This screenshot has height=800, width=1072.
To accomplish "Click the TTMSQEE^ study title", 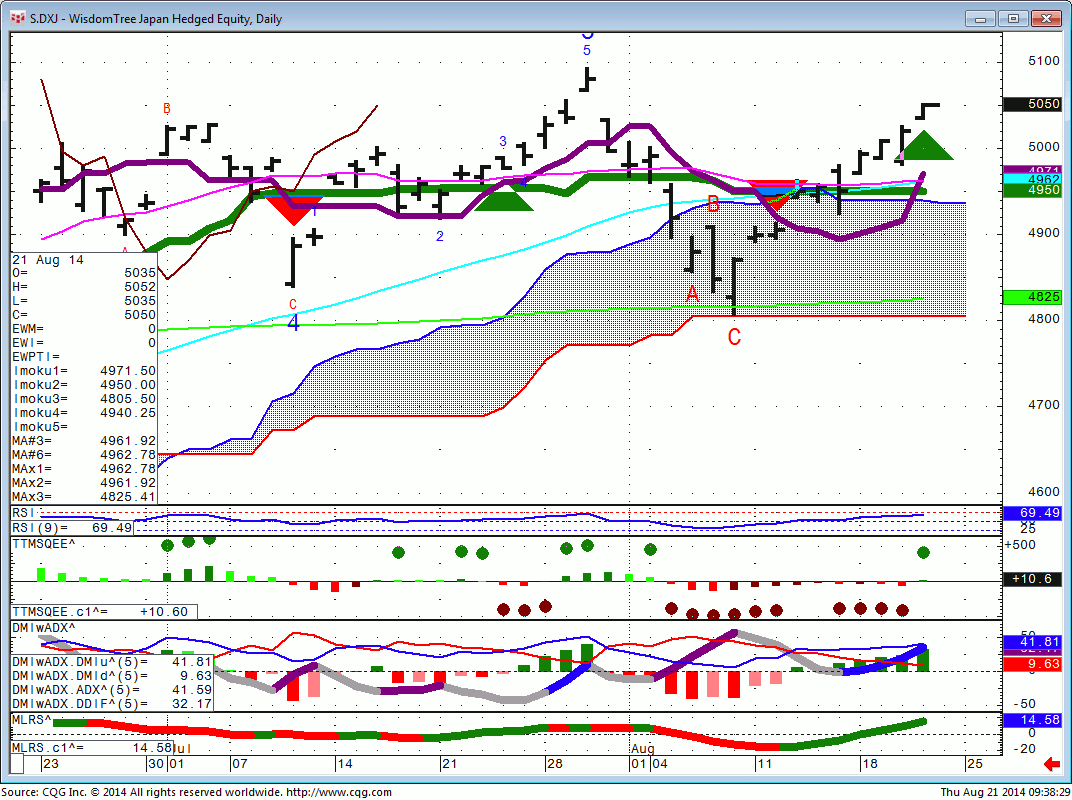I will click(x=44, y=544).
